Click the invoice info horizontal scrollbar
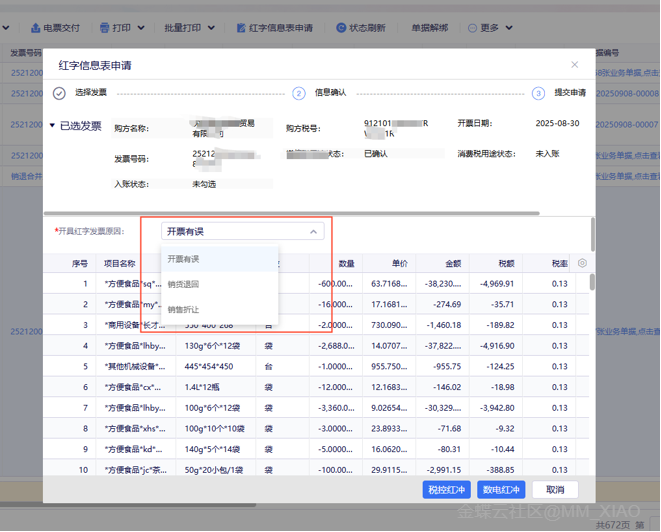661x532 pixels. (x=292, y=213)
